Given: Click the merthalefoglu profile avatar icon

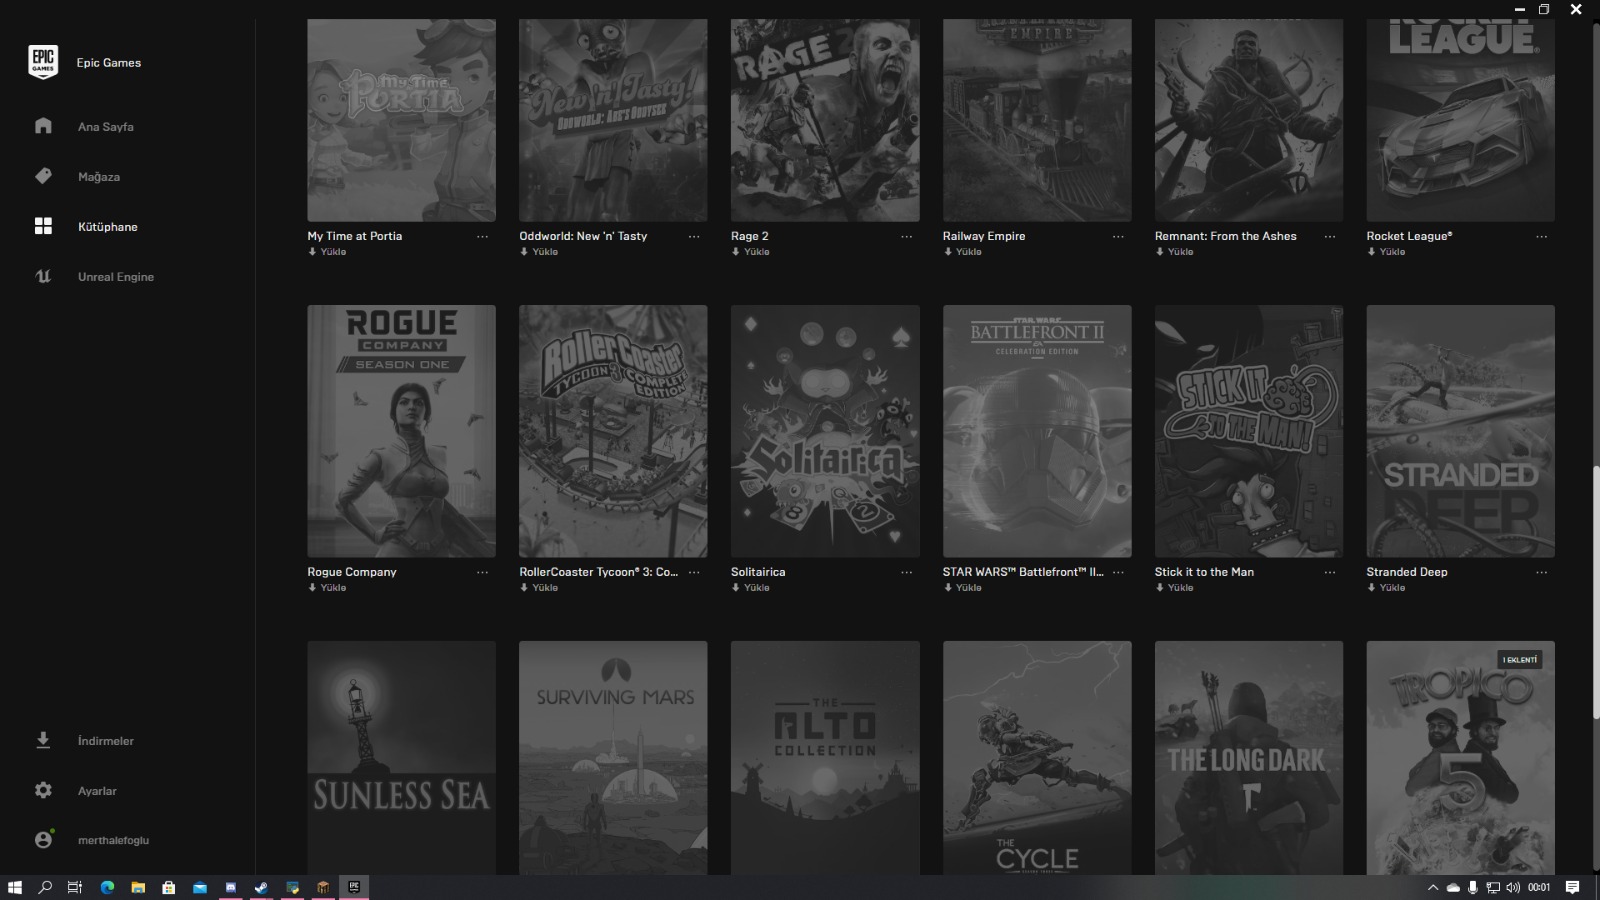Looking at the screenshot, I should tap(43, 840).
